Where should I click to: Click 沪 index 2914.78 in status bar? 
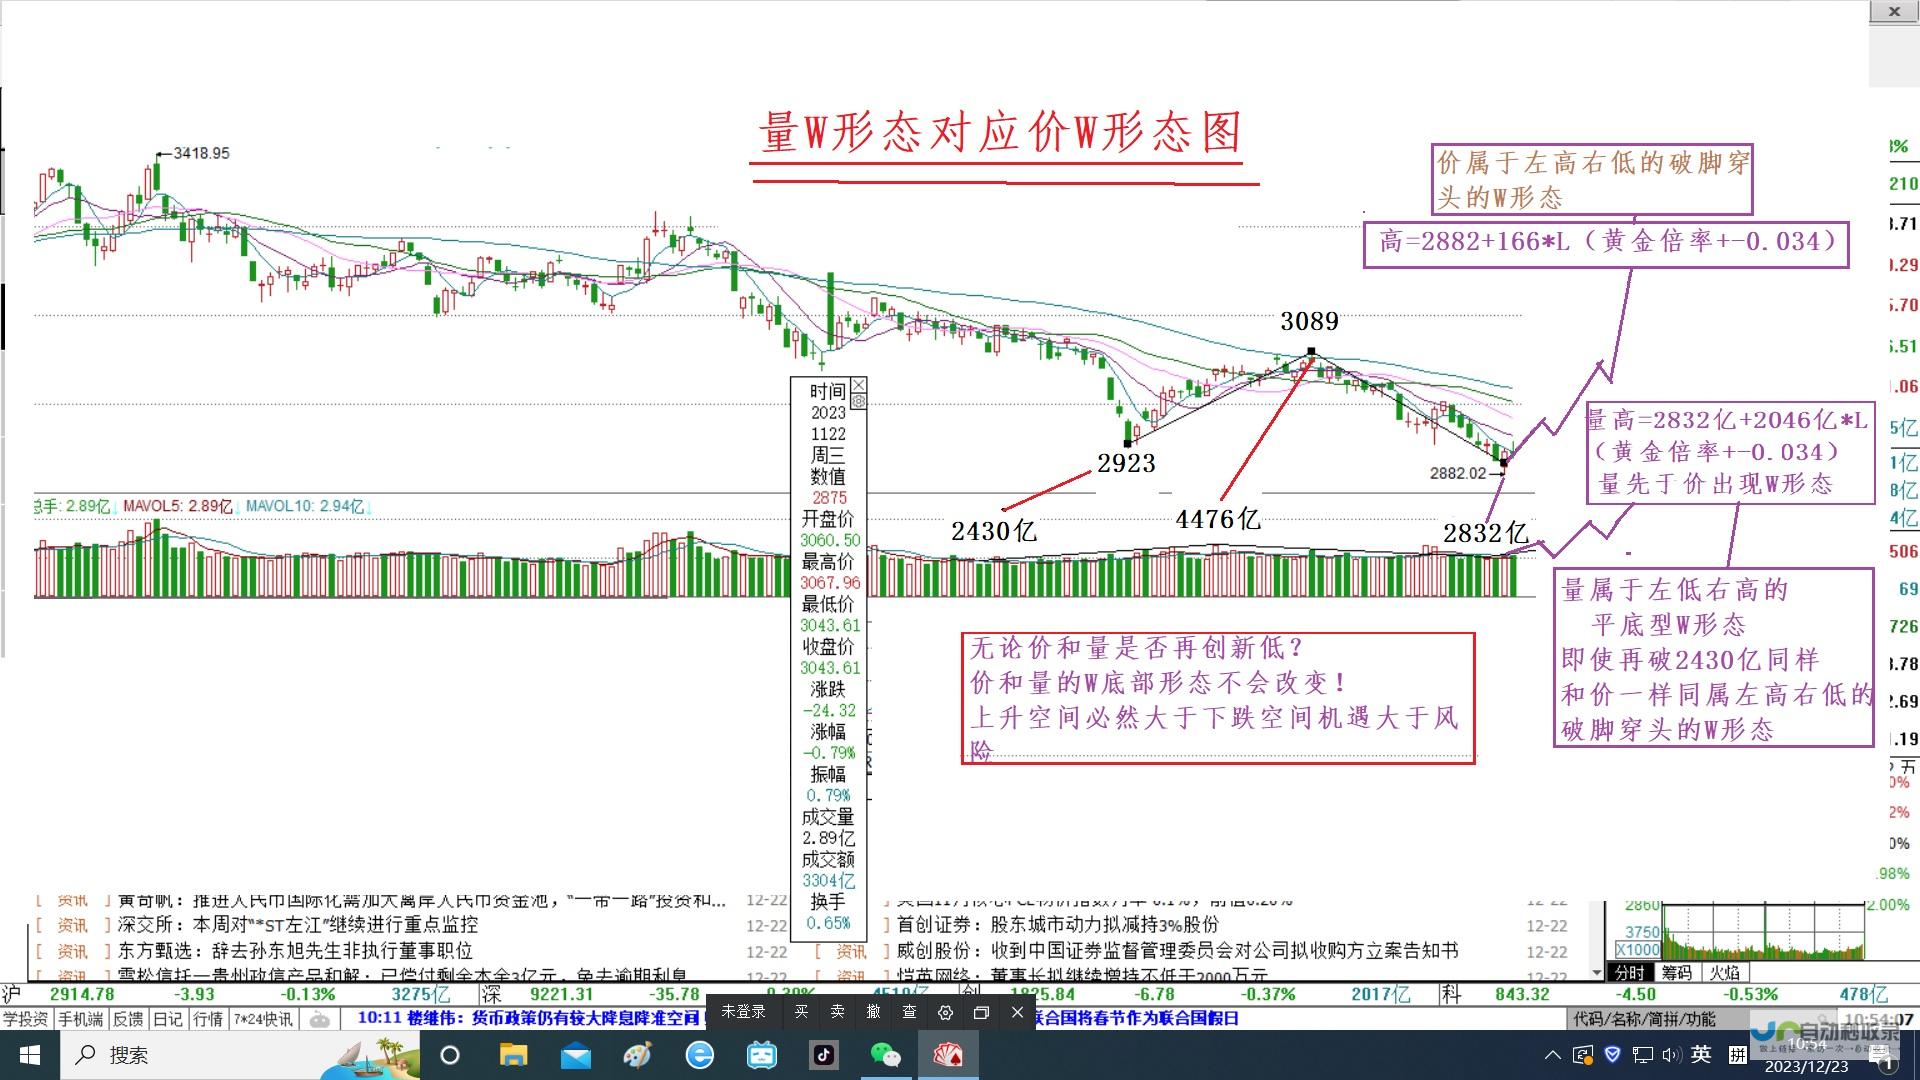pos(82,994)
